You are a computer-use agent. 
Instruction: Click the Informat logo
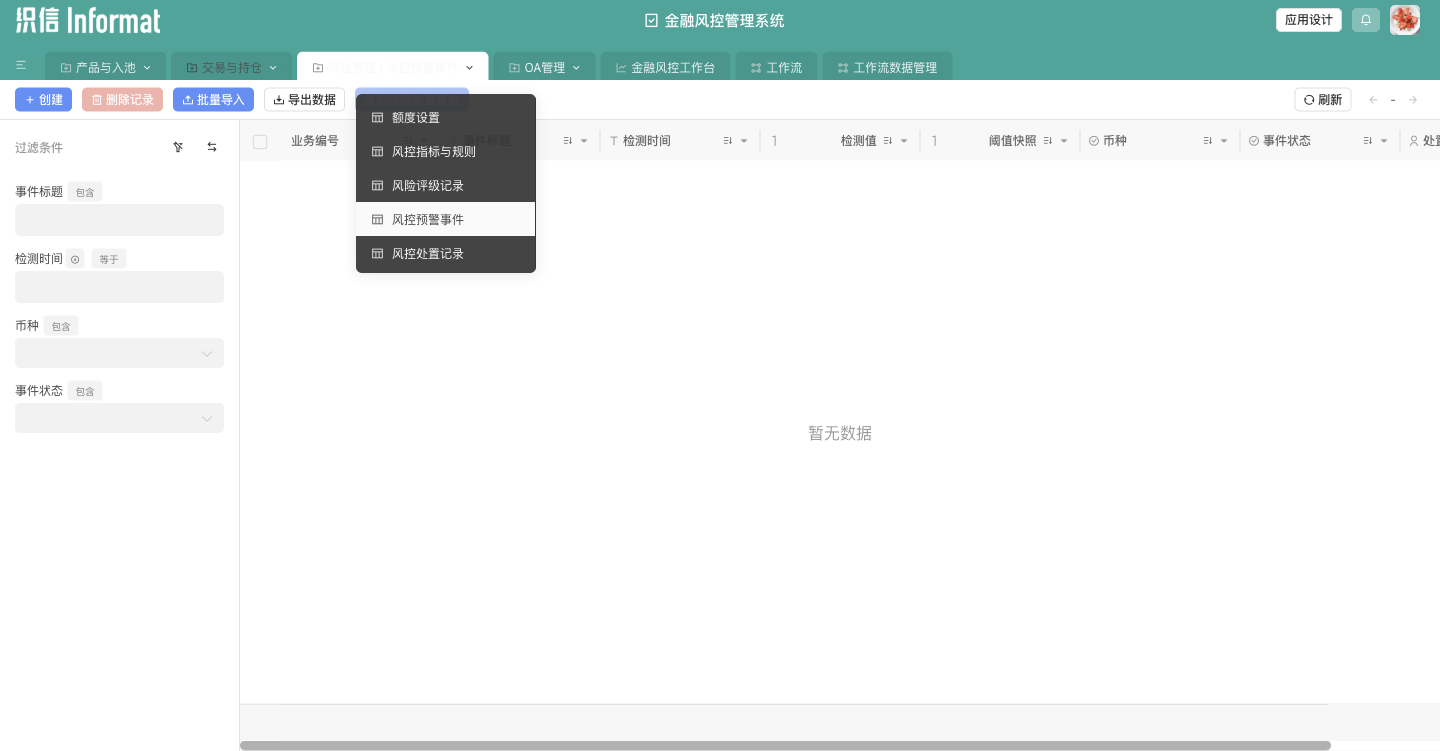[88, 20]
